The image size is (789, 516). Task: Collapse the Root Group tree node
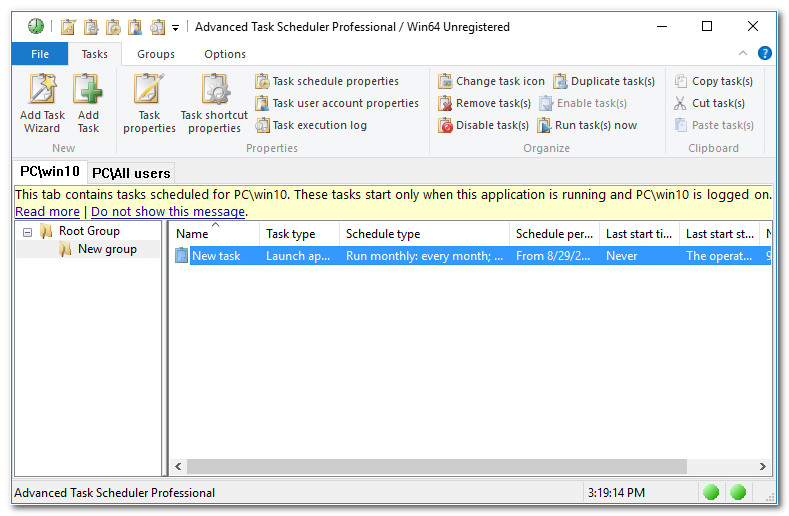28,232
